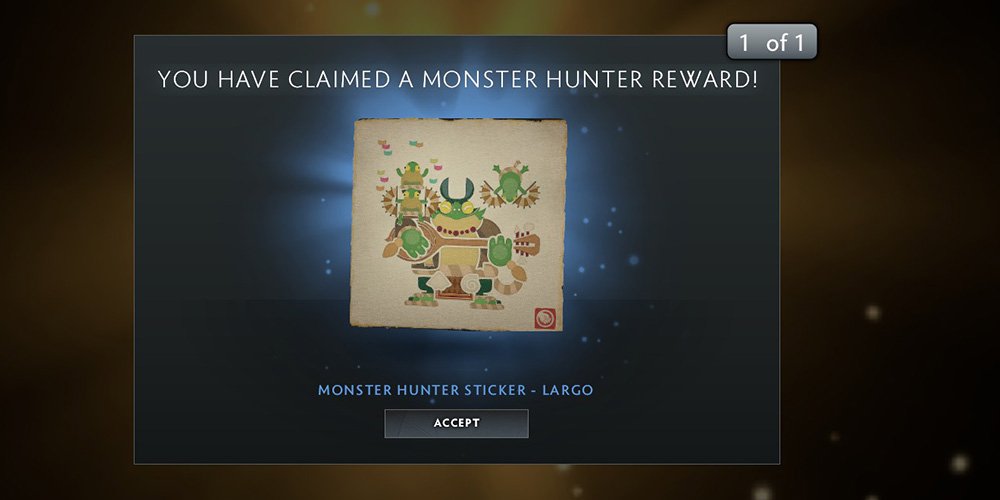Click the striped curled tail on the sticker
The image size is (1000, 500).
508,279
